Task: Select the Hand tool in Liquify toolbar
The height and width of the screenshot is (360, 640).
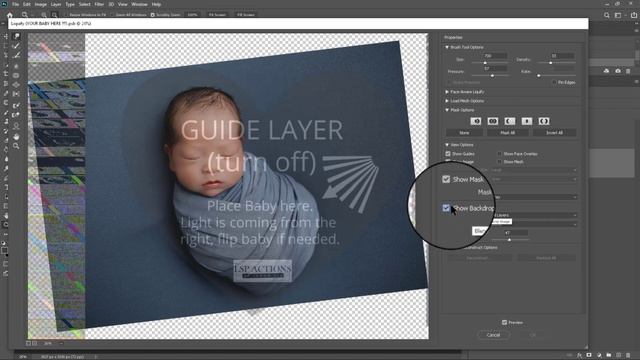Action: 16,136
